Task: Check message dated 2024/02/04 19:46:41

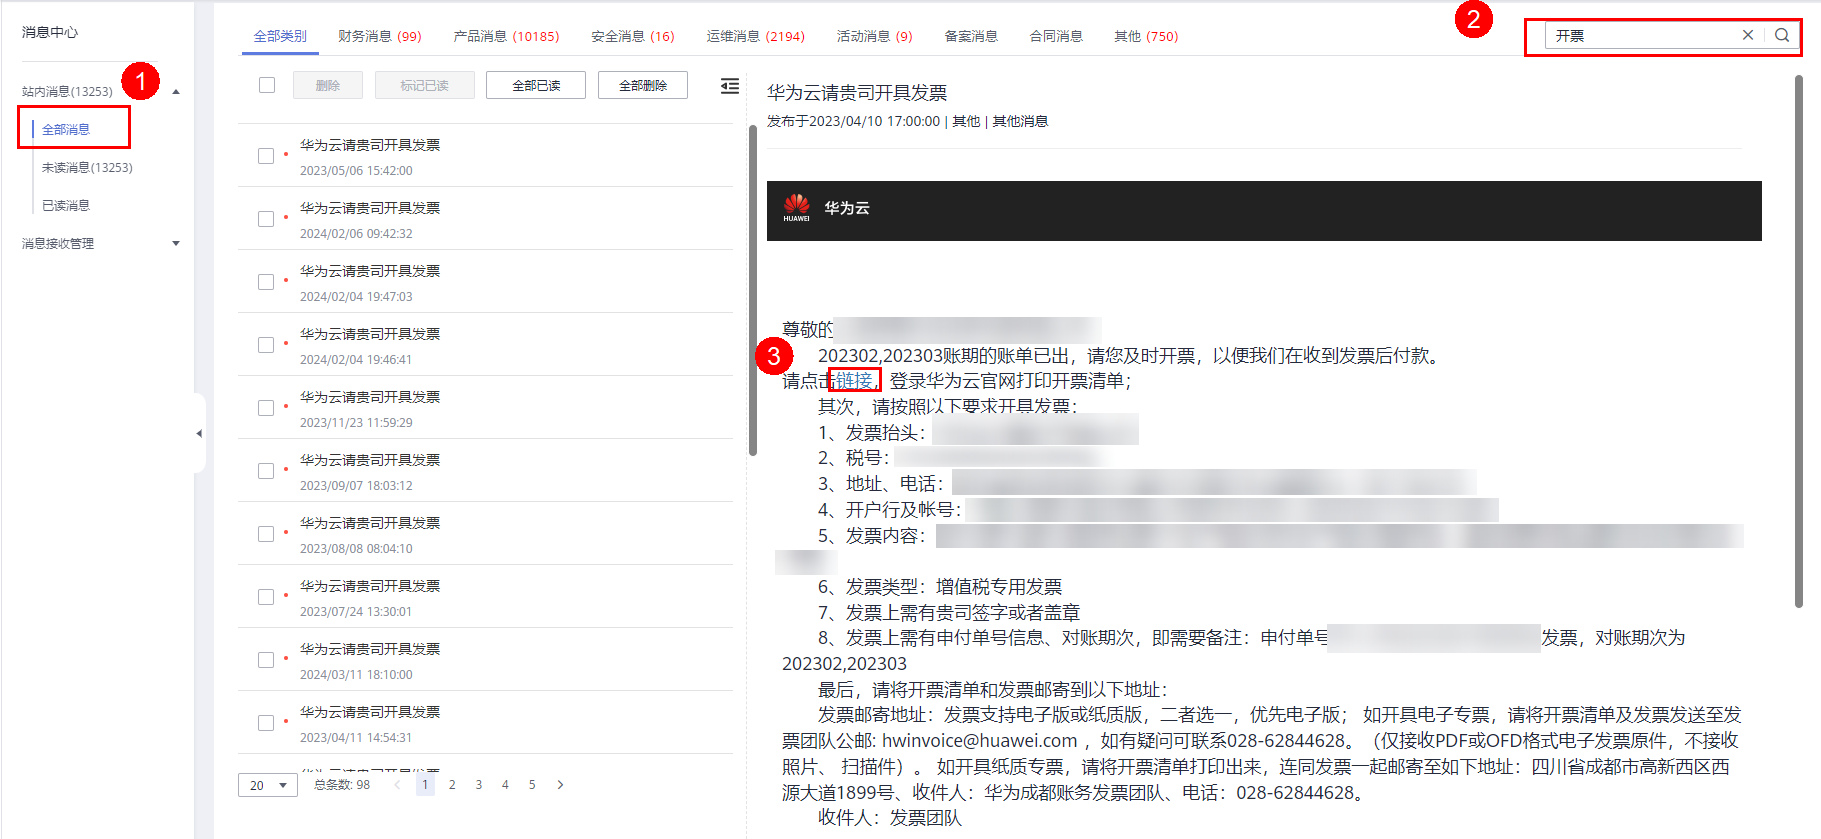Action: click(266, 345)
